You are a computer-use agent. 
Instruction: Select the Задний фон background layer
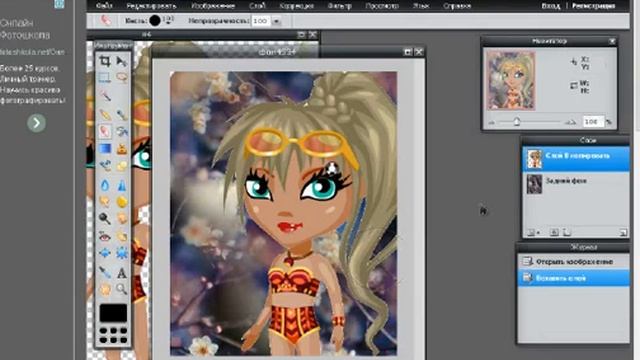click(x=576, y=183)
